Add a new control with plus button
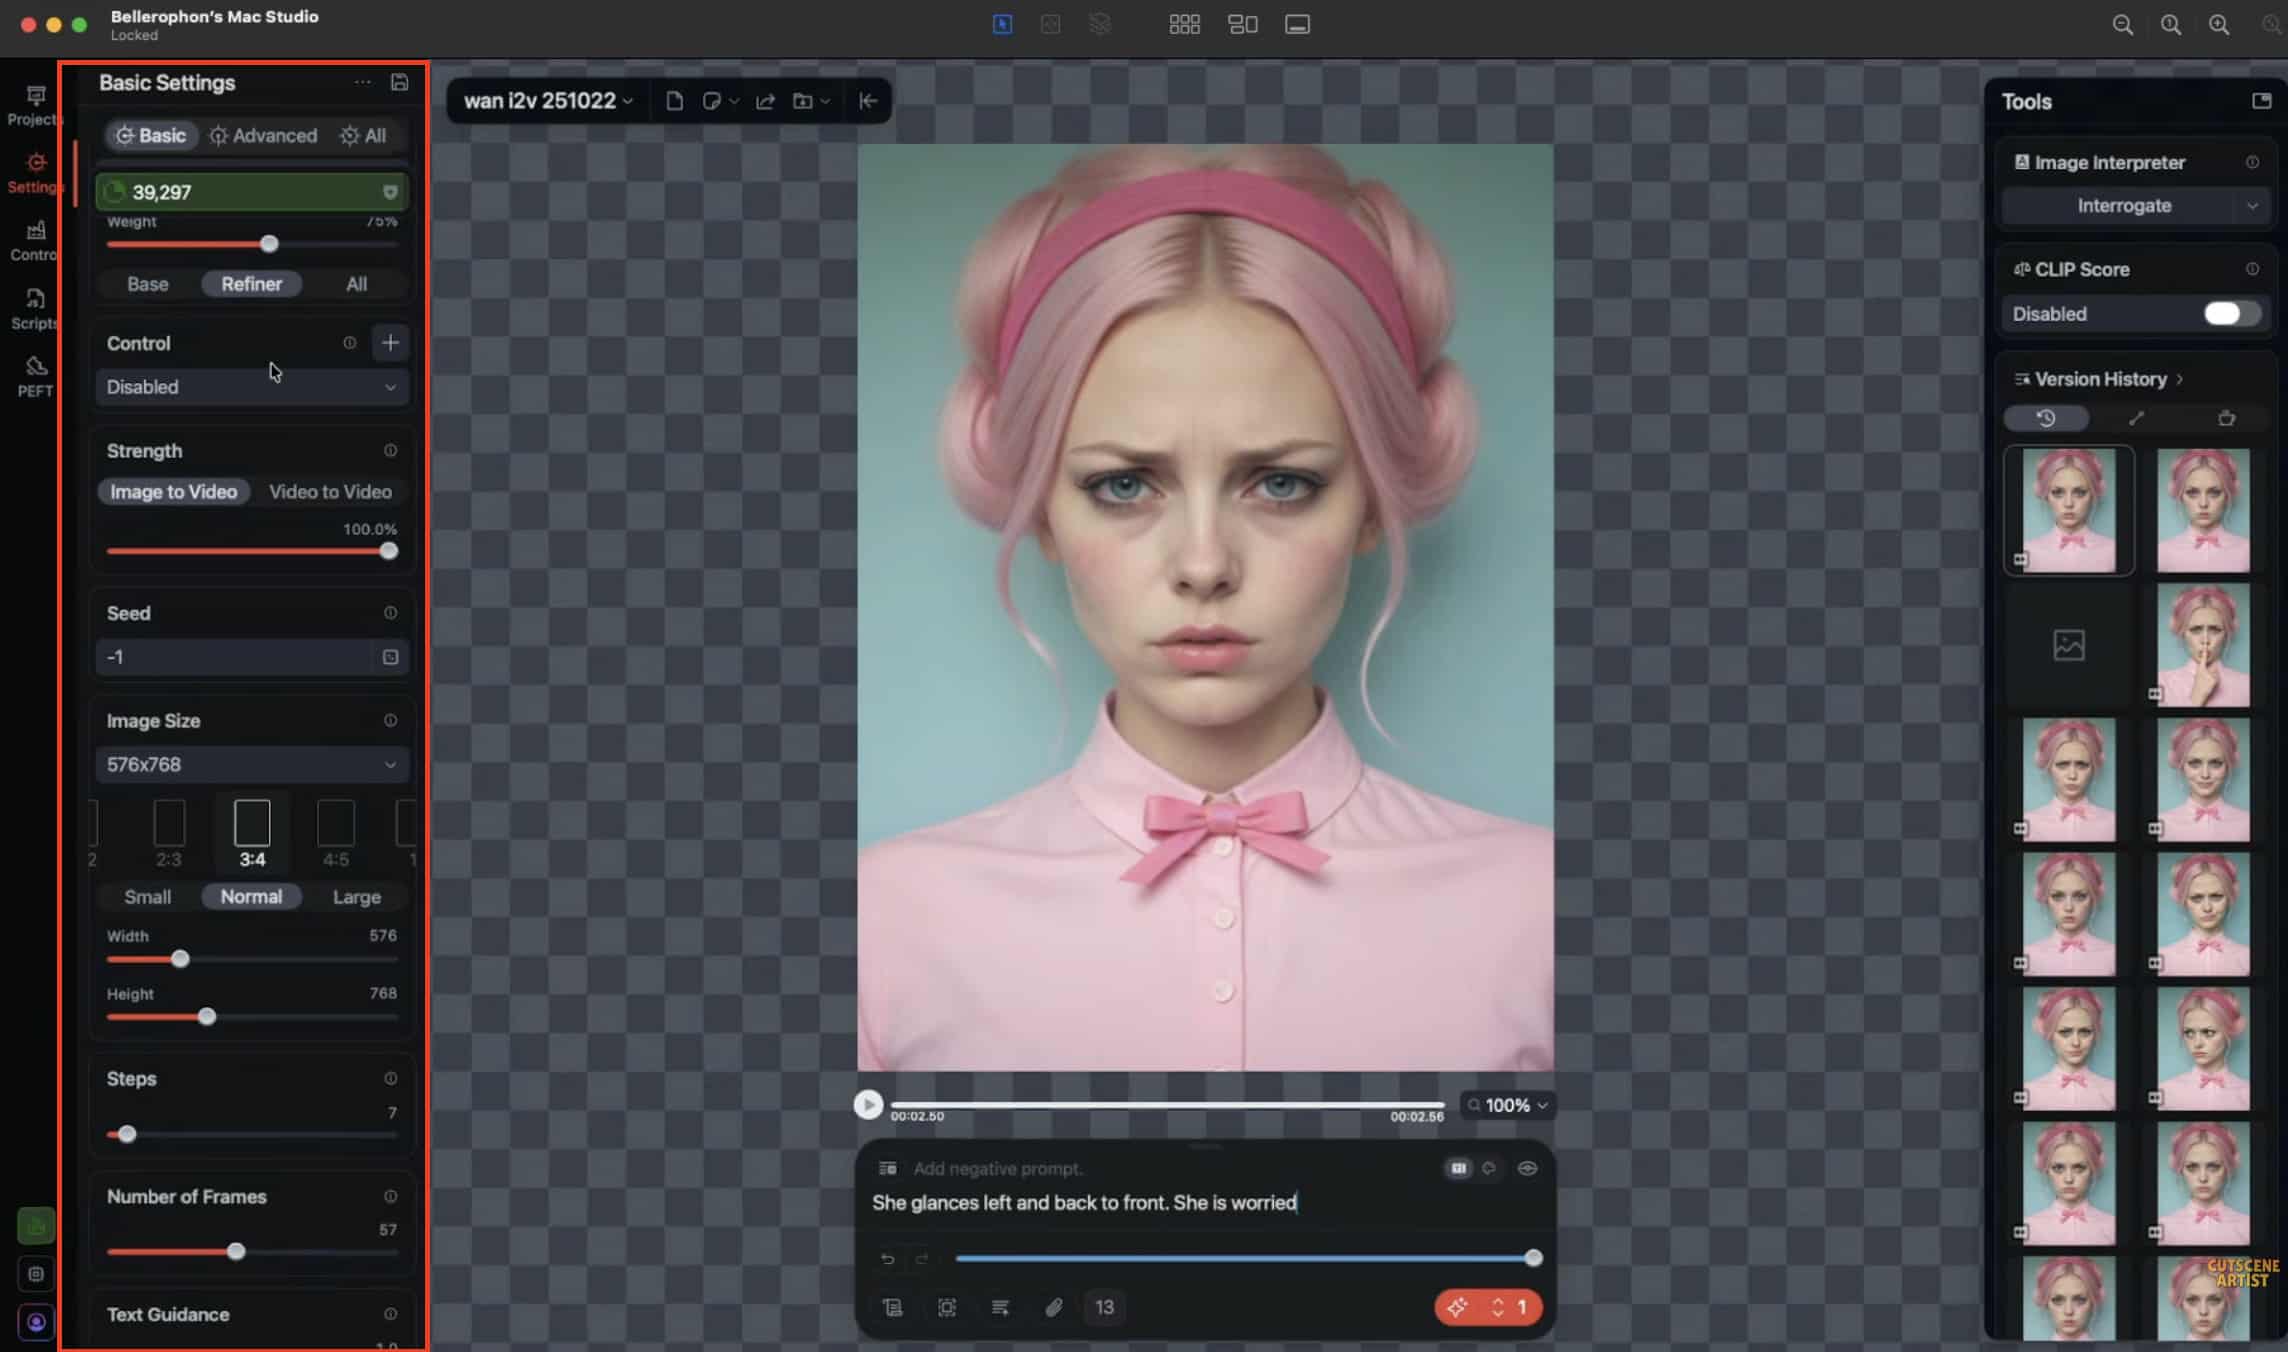The width and height of the screenshot is (2288, 1352). point(390,343)
